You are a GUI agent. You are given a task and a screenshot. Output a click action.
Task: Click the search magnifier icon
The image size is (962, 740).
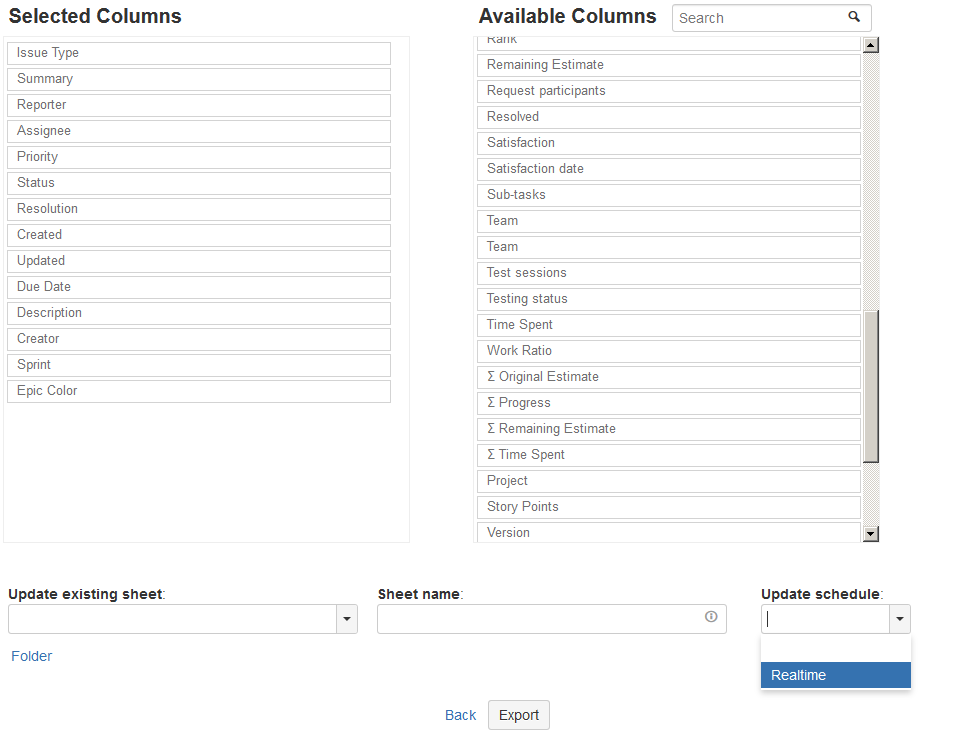coord(854,17)
